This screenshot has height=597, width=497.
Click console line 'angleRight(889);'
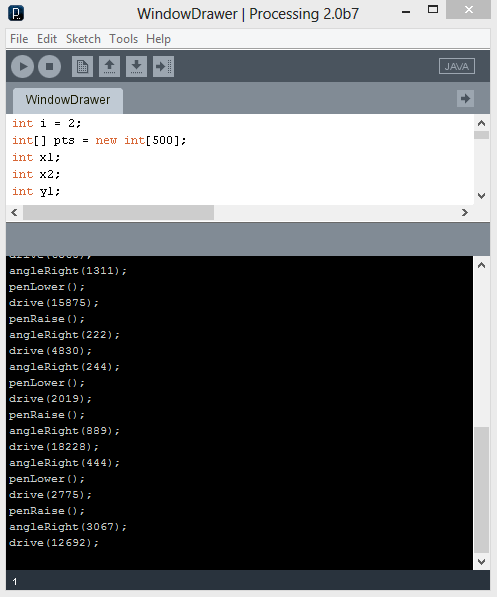point(64,431)
